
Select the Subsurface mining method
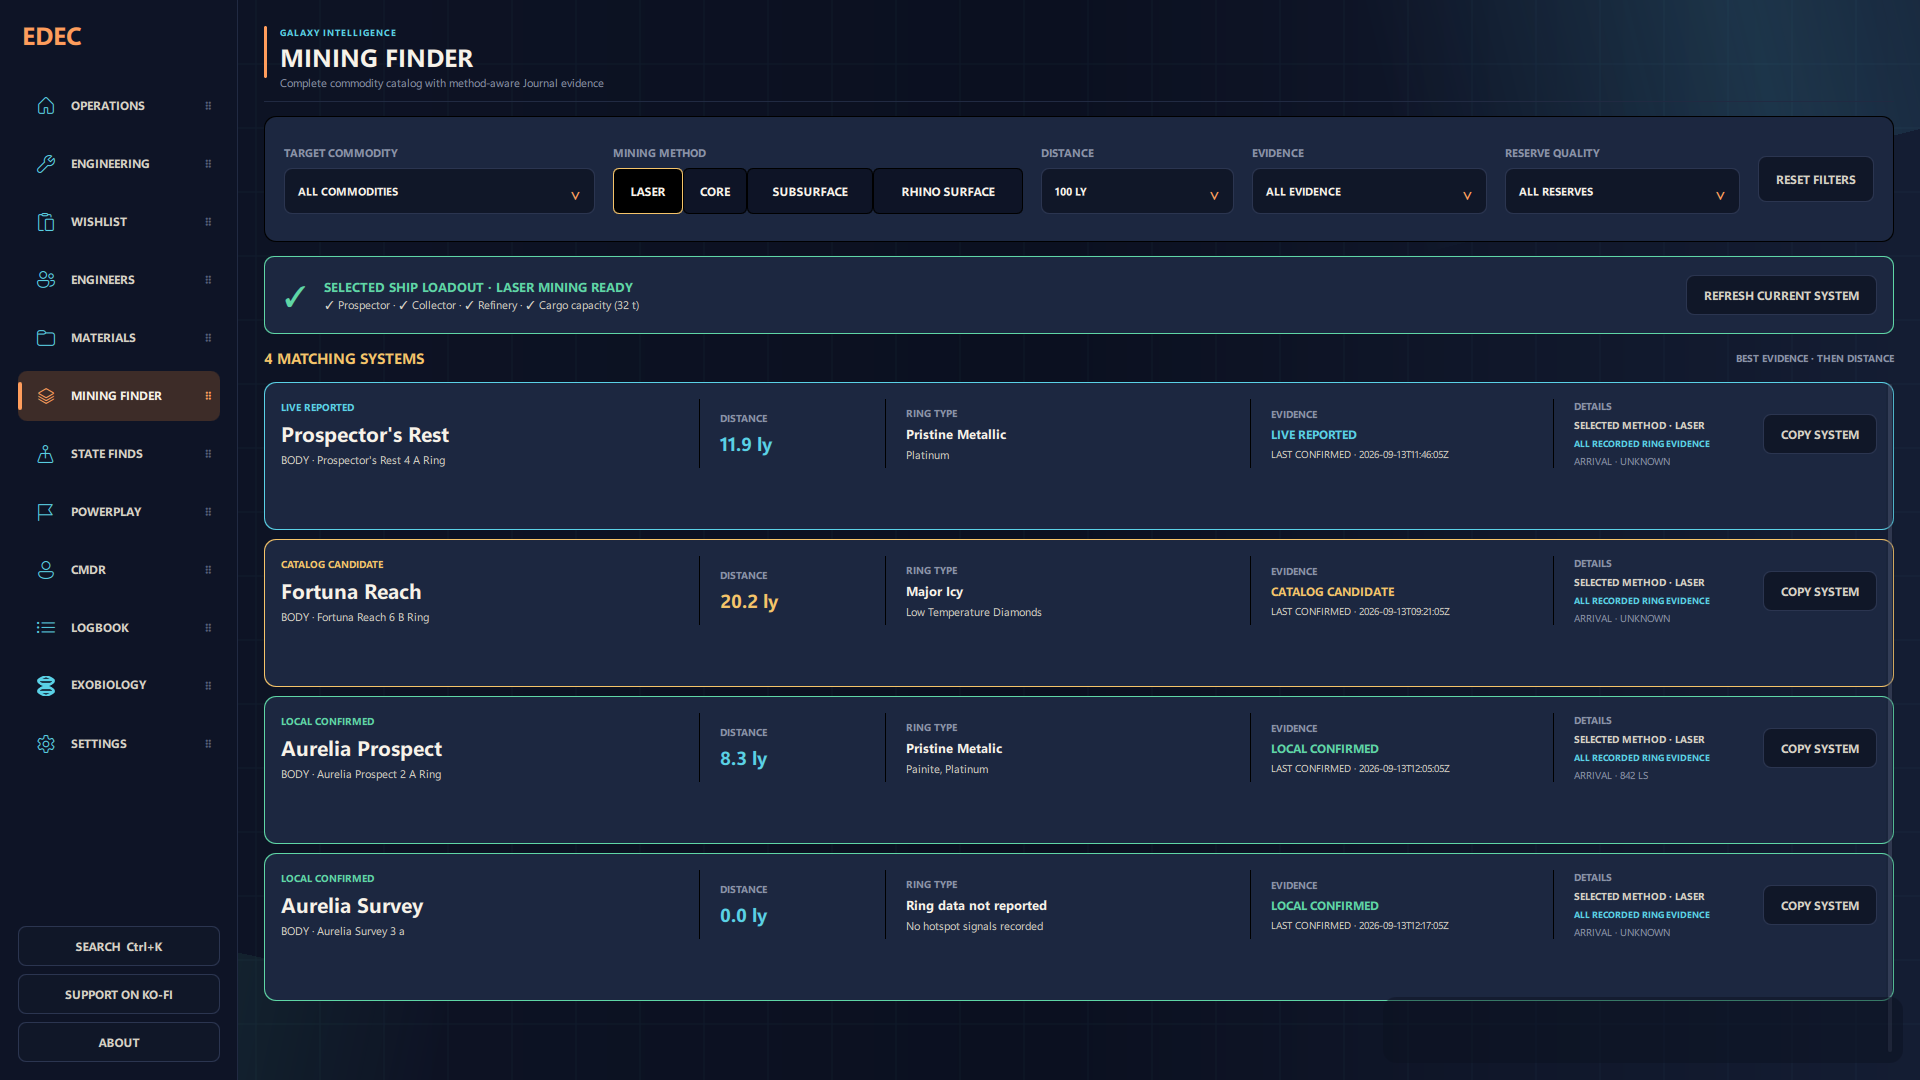[x=810, y=191]
